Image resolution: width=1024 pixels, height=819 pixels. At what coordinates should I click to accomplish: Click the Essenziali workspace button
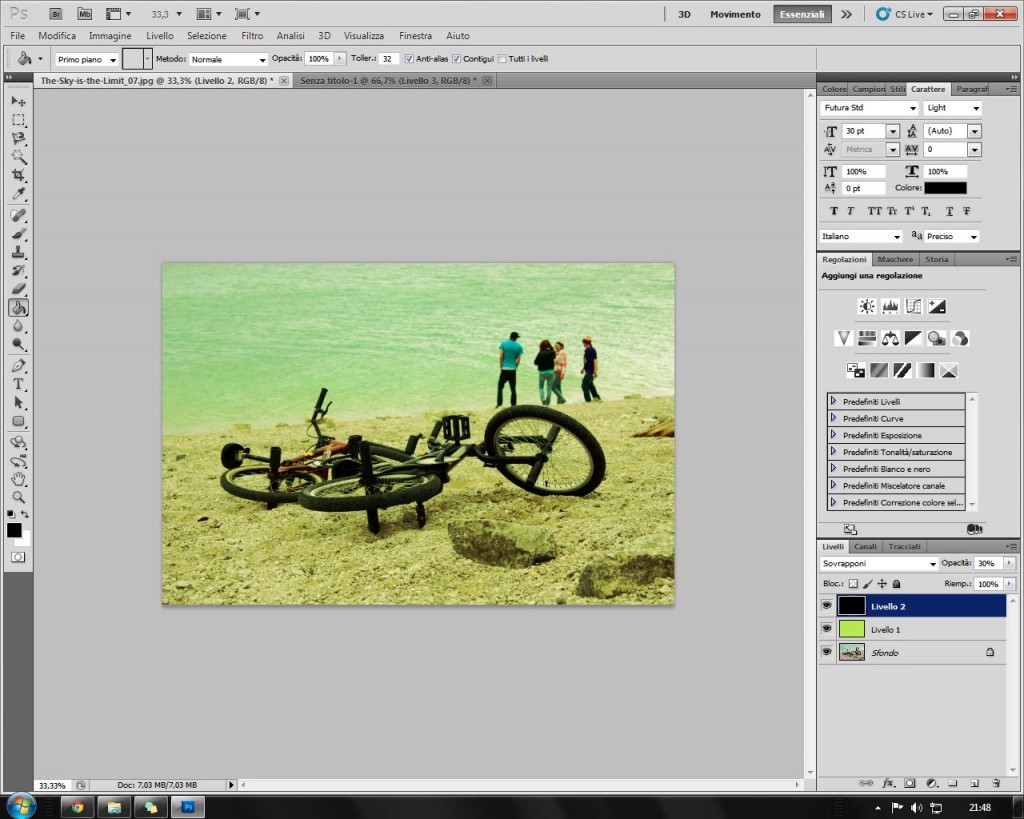801,14
